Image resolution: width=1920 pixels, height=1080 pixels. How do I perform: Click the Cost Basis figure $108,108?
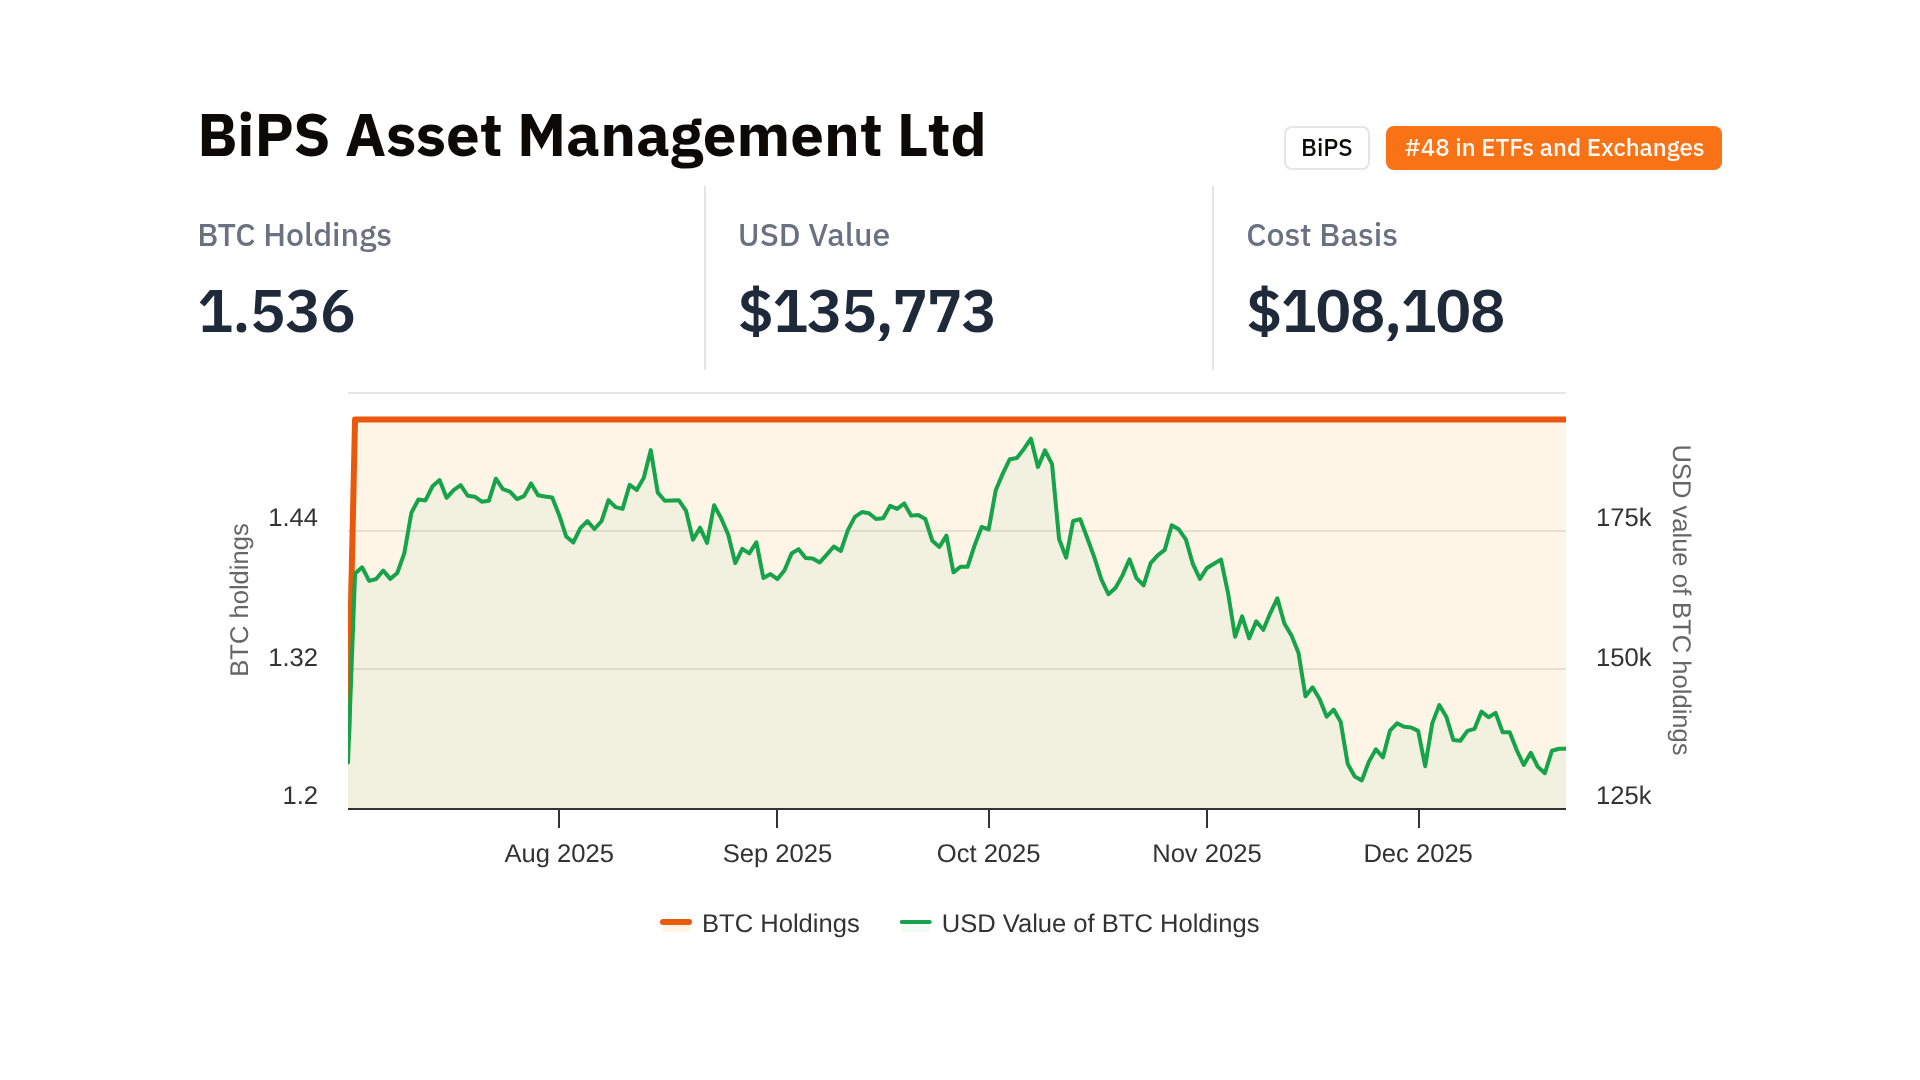[1375, 311]
